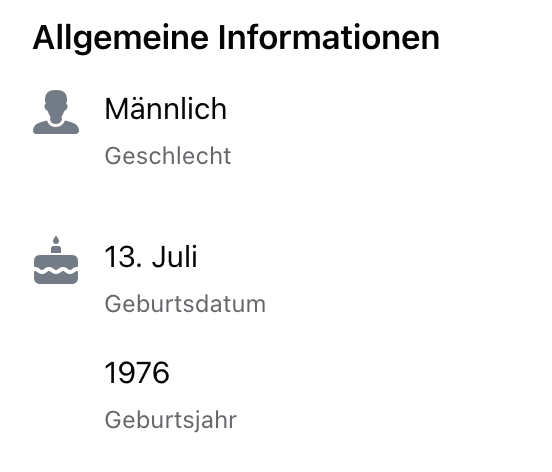Select the 'Juli' month text
Screen dimensions: 552x472
coord(175,257)
